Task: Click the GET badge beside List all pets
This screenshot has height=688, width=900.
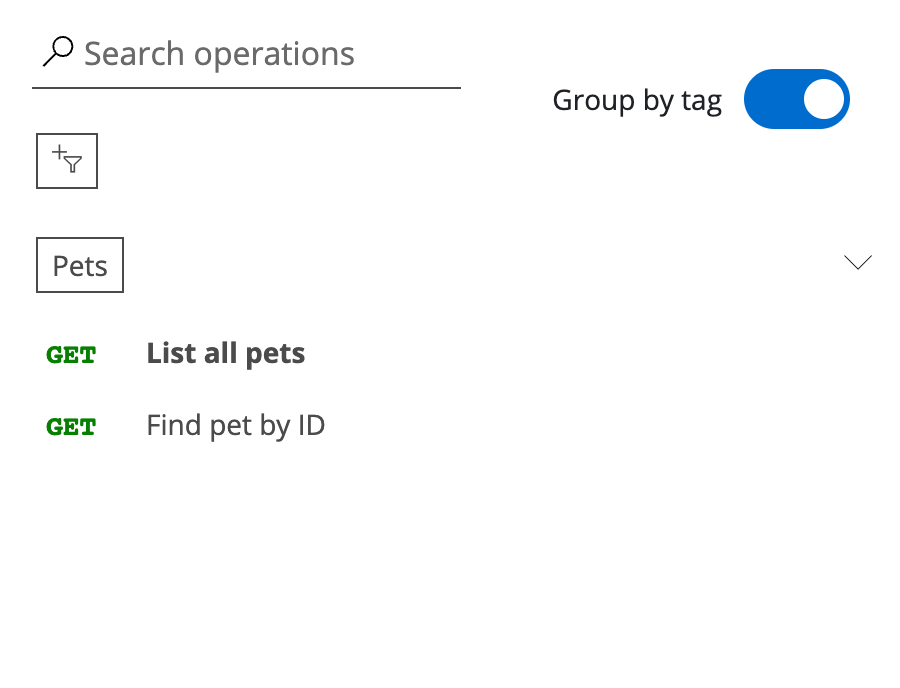Action: pos(71,355)
